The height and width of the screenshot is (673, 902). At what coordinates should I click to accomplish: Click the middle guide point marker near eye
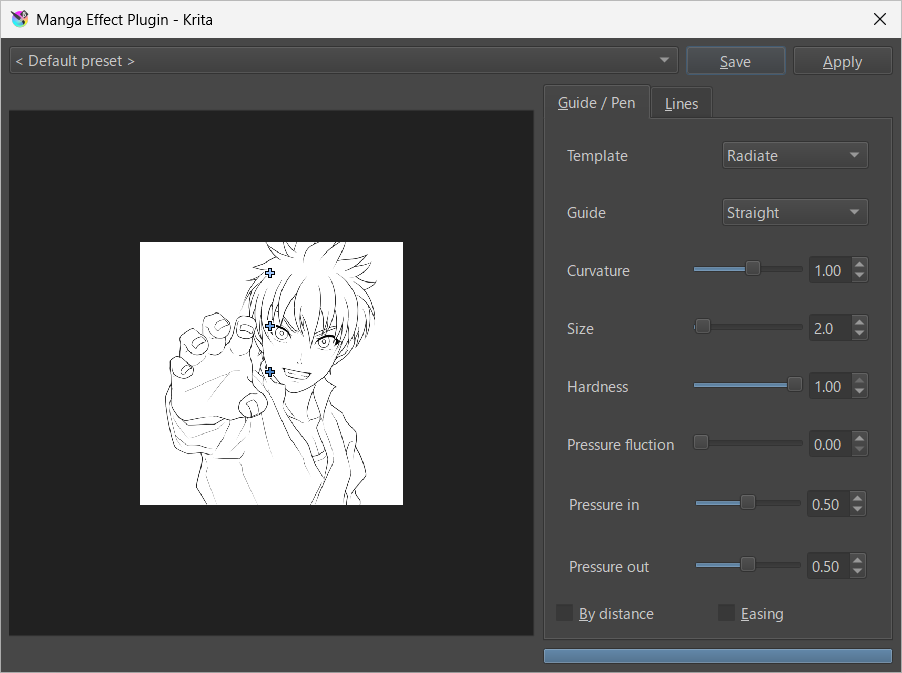pos(270,326)
